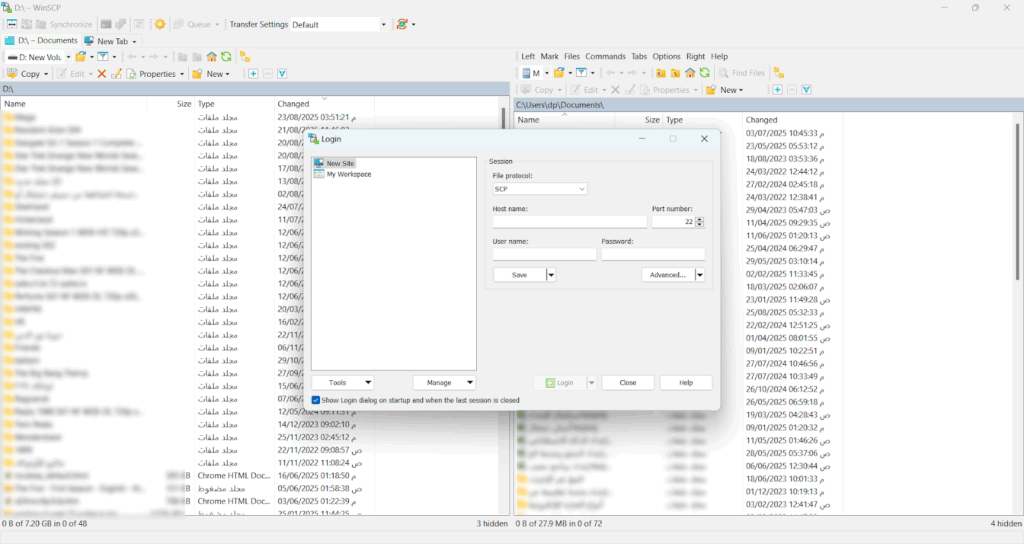This screenshot has height=544, width=1024.
Task: Click the red X delete icon in the left panel
Action: (x=102, y=74)
